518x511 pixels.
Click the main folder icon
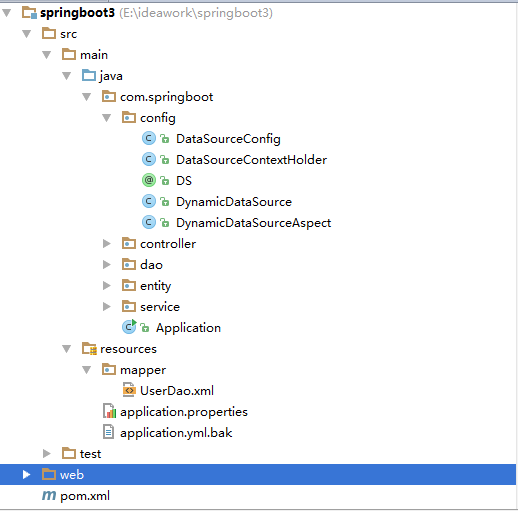69,54
